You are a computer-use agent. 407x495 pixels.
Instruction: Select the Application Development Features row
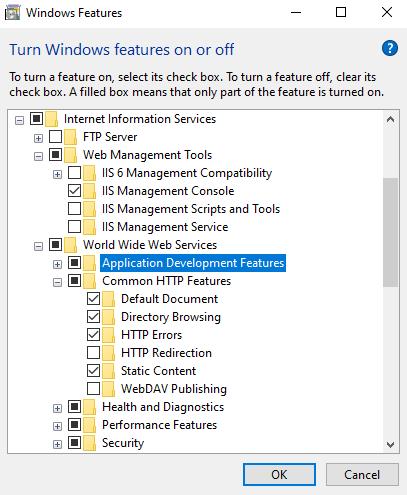[x=193, y=263]
